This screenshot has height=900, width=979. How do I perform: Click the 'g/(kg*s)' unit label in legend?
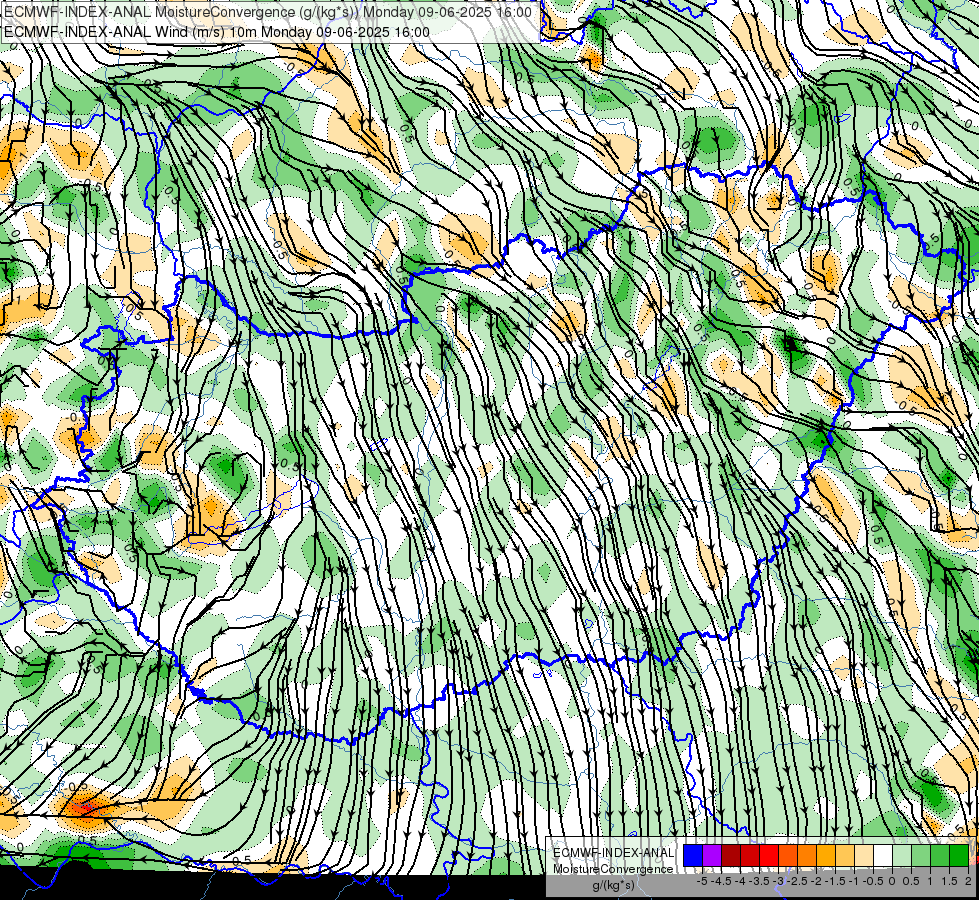coord(613,885)
